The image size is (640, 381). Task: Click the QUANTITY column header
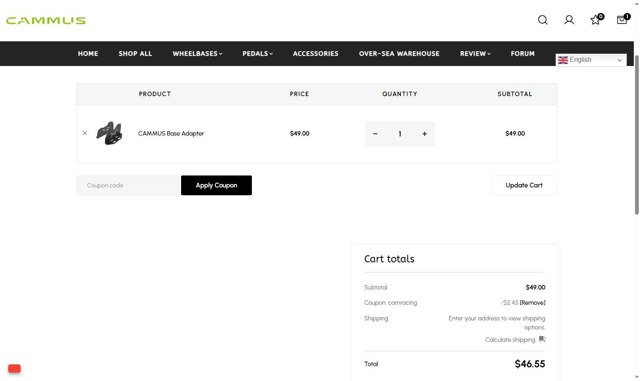tap(400, 94)
